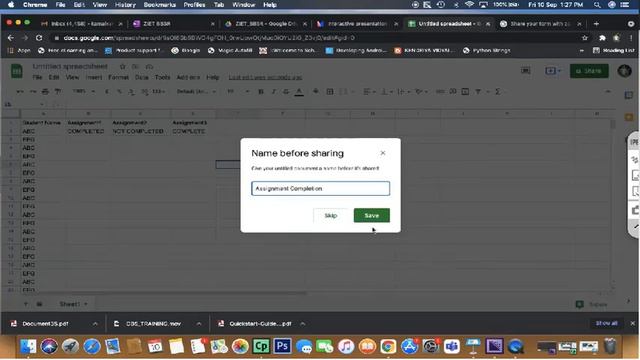
Task: Open the font size dropdown
Action: [x=238, y=91]
